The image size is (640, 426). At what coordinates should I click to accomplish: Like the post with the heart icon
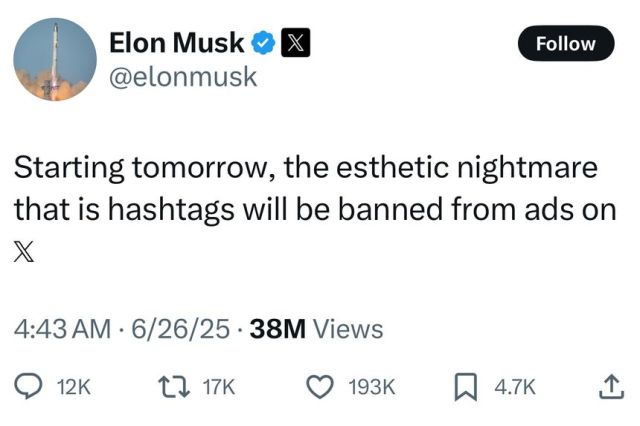320,386
